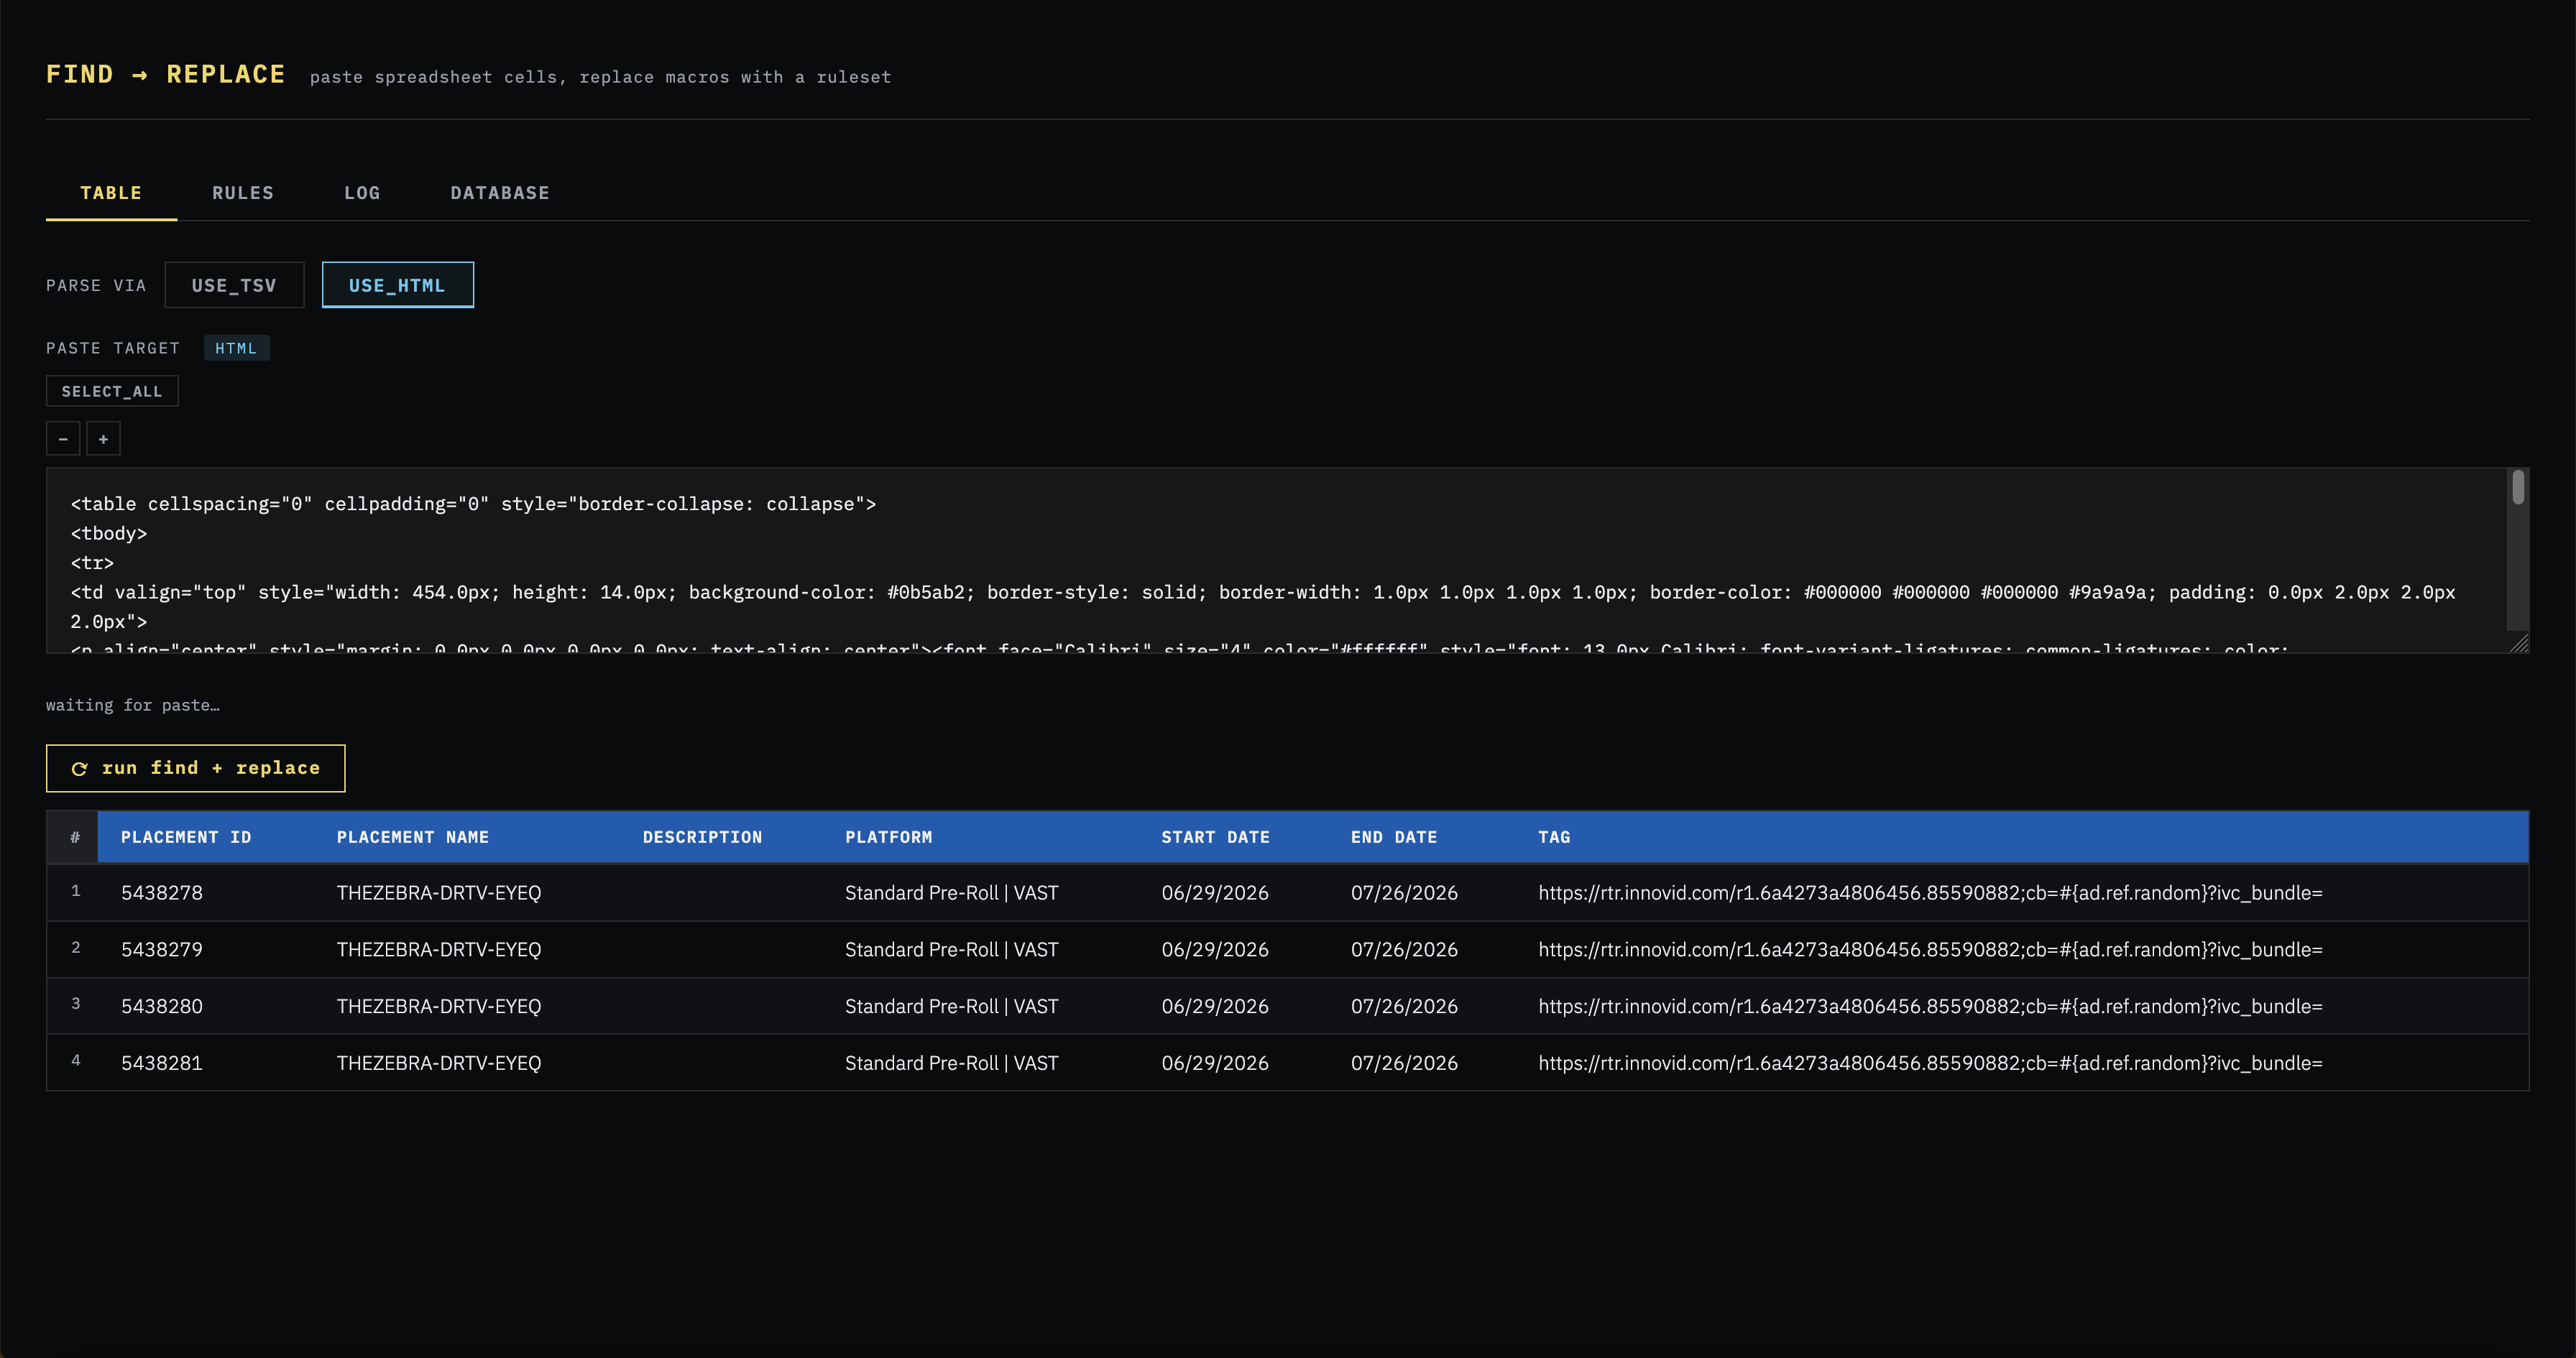Screen dimensions: 2576x1358
Task: Open the DATABASE tab
Action: [x=500, y=193]
